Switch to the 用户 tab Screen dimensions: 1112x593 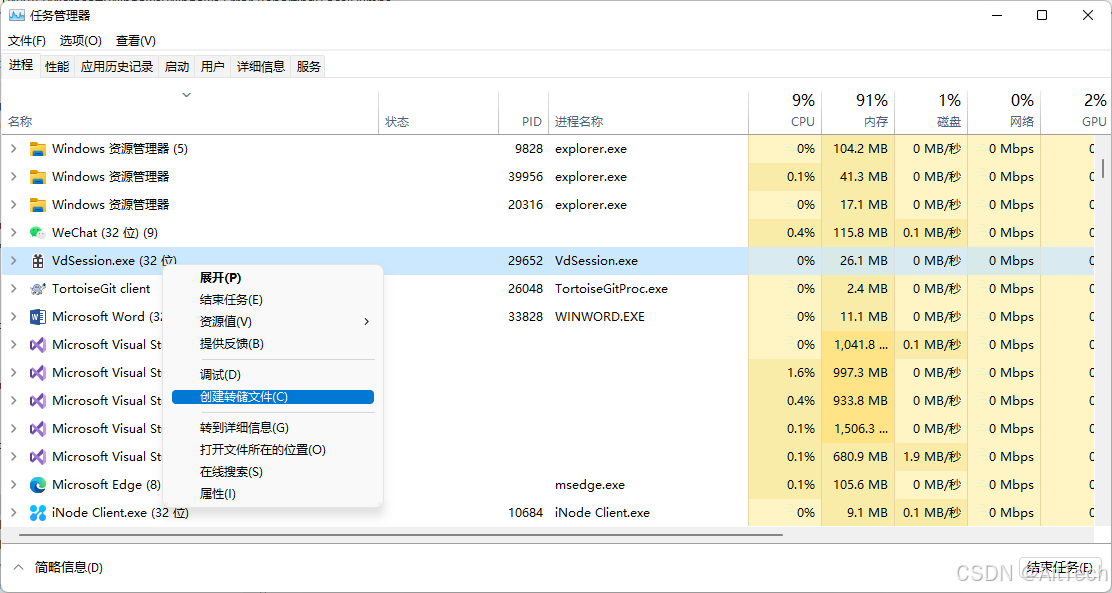tap(213, 67)
